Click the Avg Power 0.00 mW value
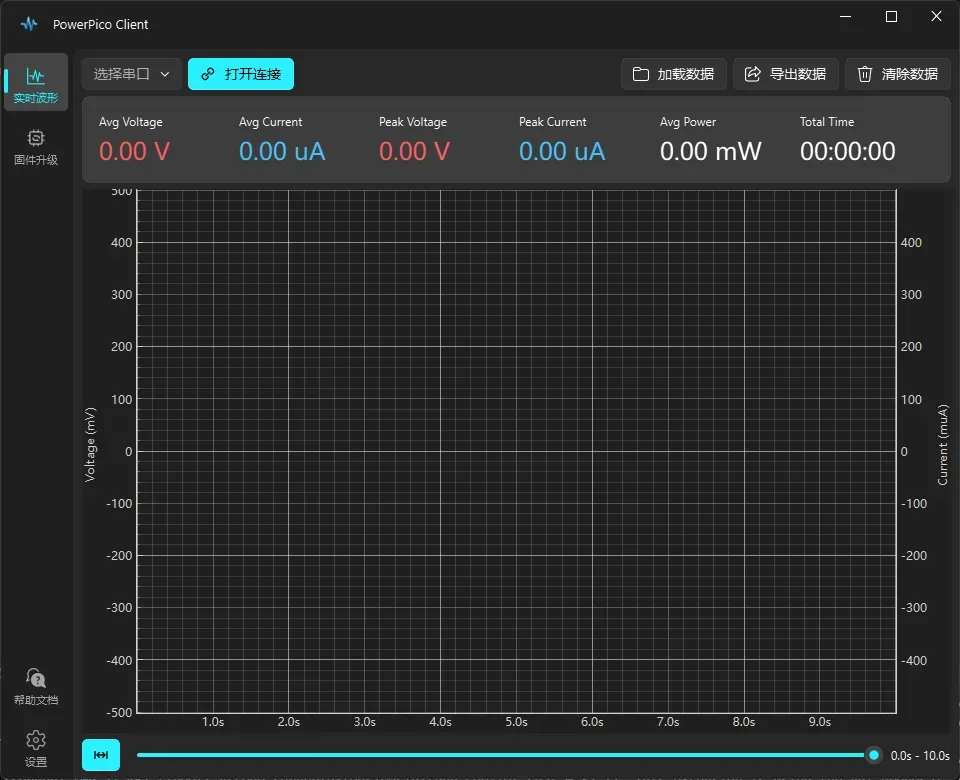The height and width of the screenshot is (780, 960). coord(711,151)
